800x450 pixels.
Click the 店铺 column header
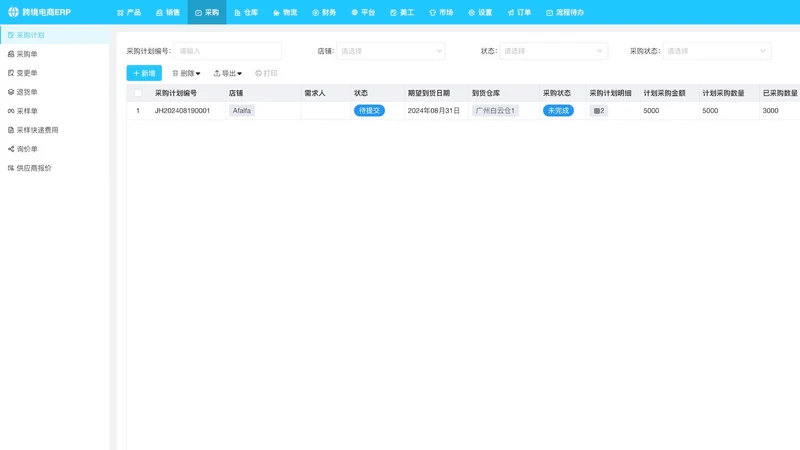pos(236,93)
